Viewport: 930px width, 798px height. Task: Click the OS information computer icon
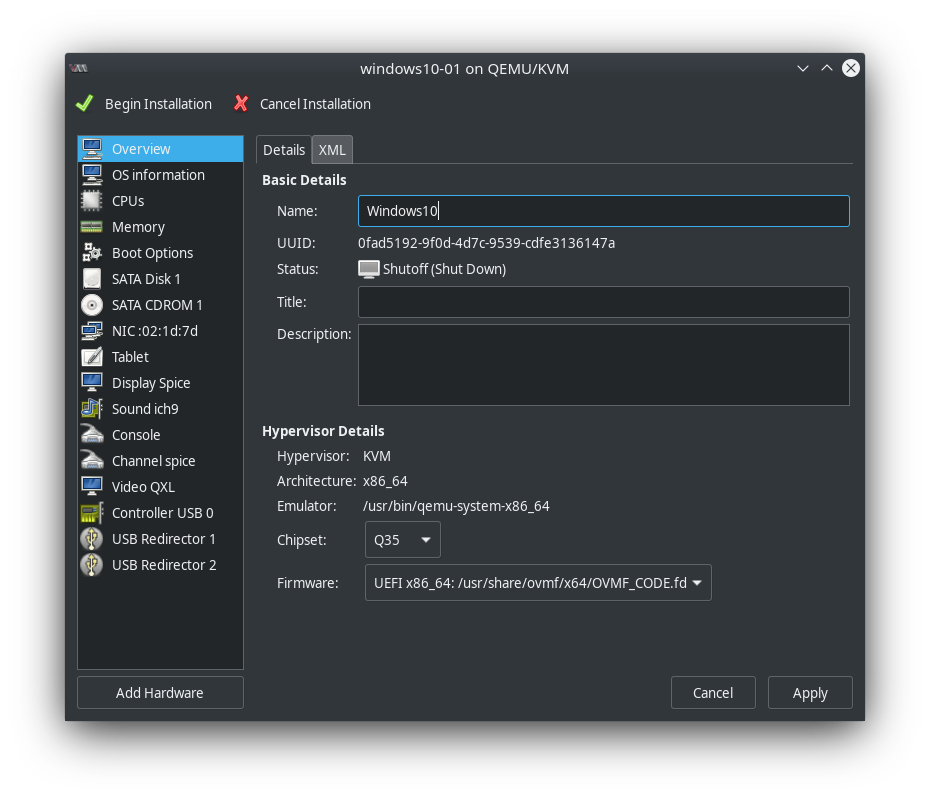point(92,175)
